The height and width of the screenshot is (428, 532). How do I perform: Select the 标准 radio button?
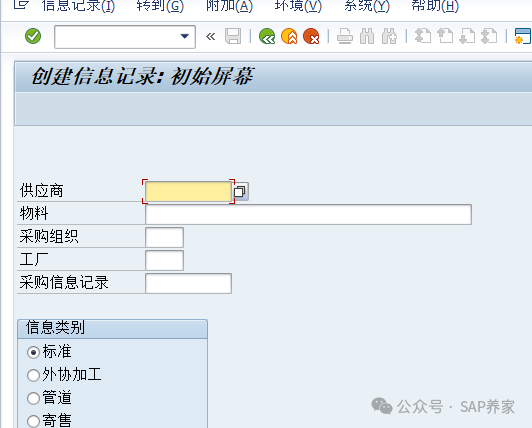pos(33,353)
